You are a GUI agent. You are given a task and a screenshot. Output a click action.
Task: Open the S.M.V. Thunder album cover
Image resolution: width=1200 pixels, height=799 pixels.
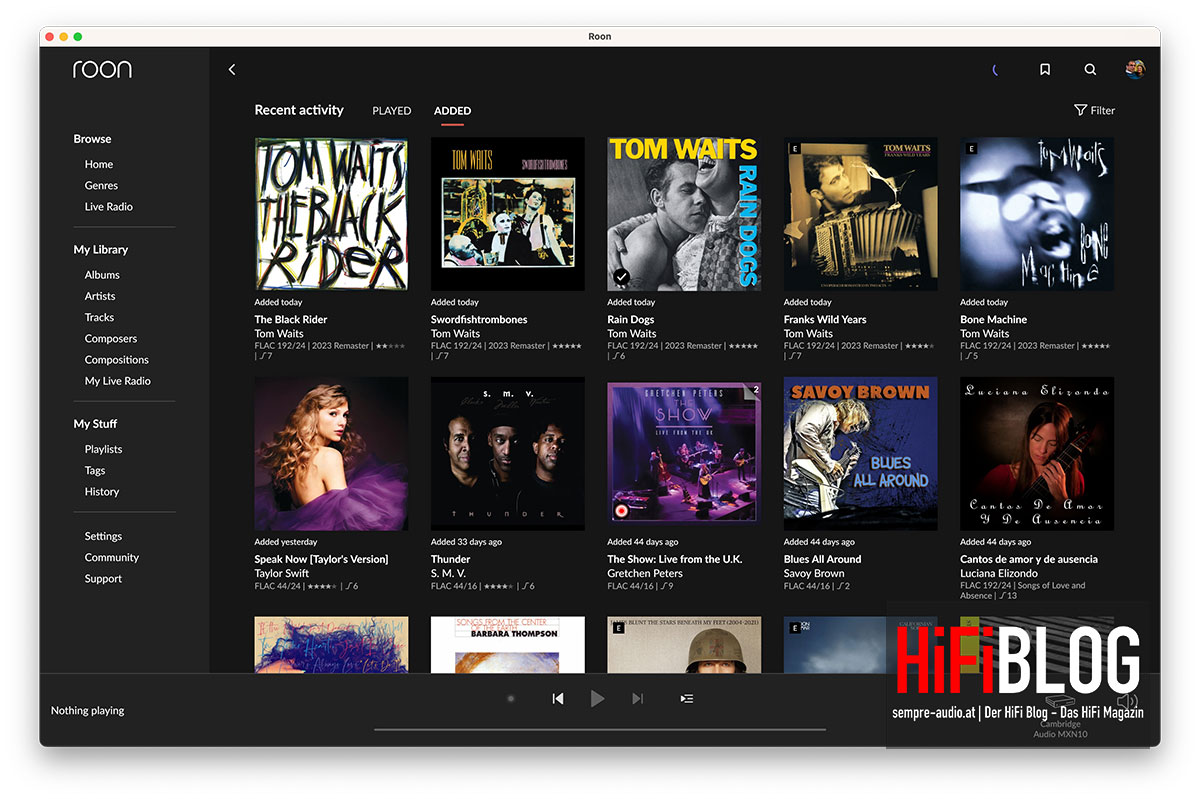tap(508, 454)
